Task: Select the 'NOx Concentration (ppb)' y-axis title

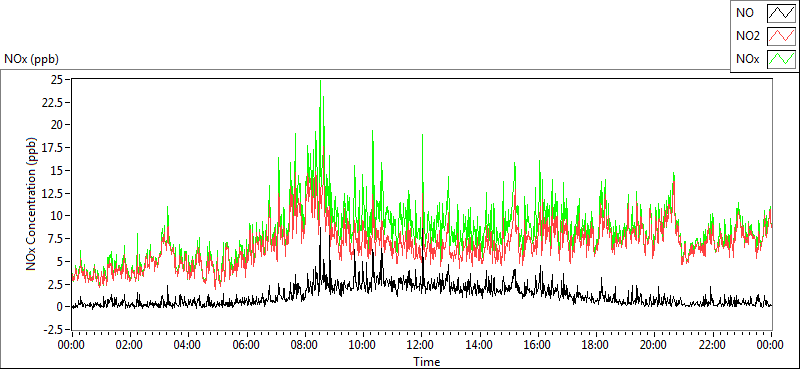Action: coord(32,203)
